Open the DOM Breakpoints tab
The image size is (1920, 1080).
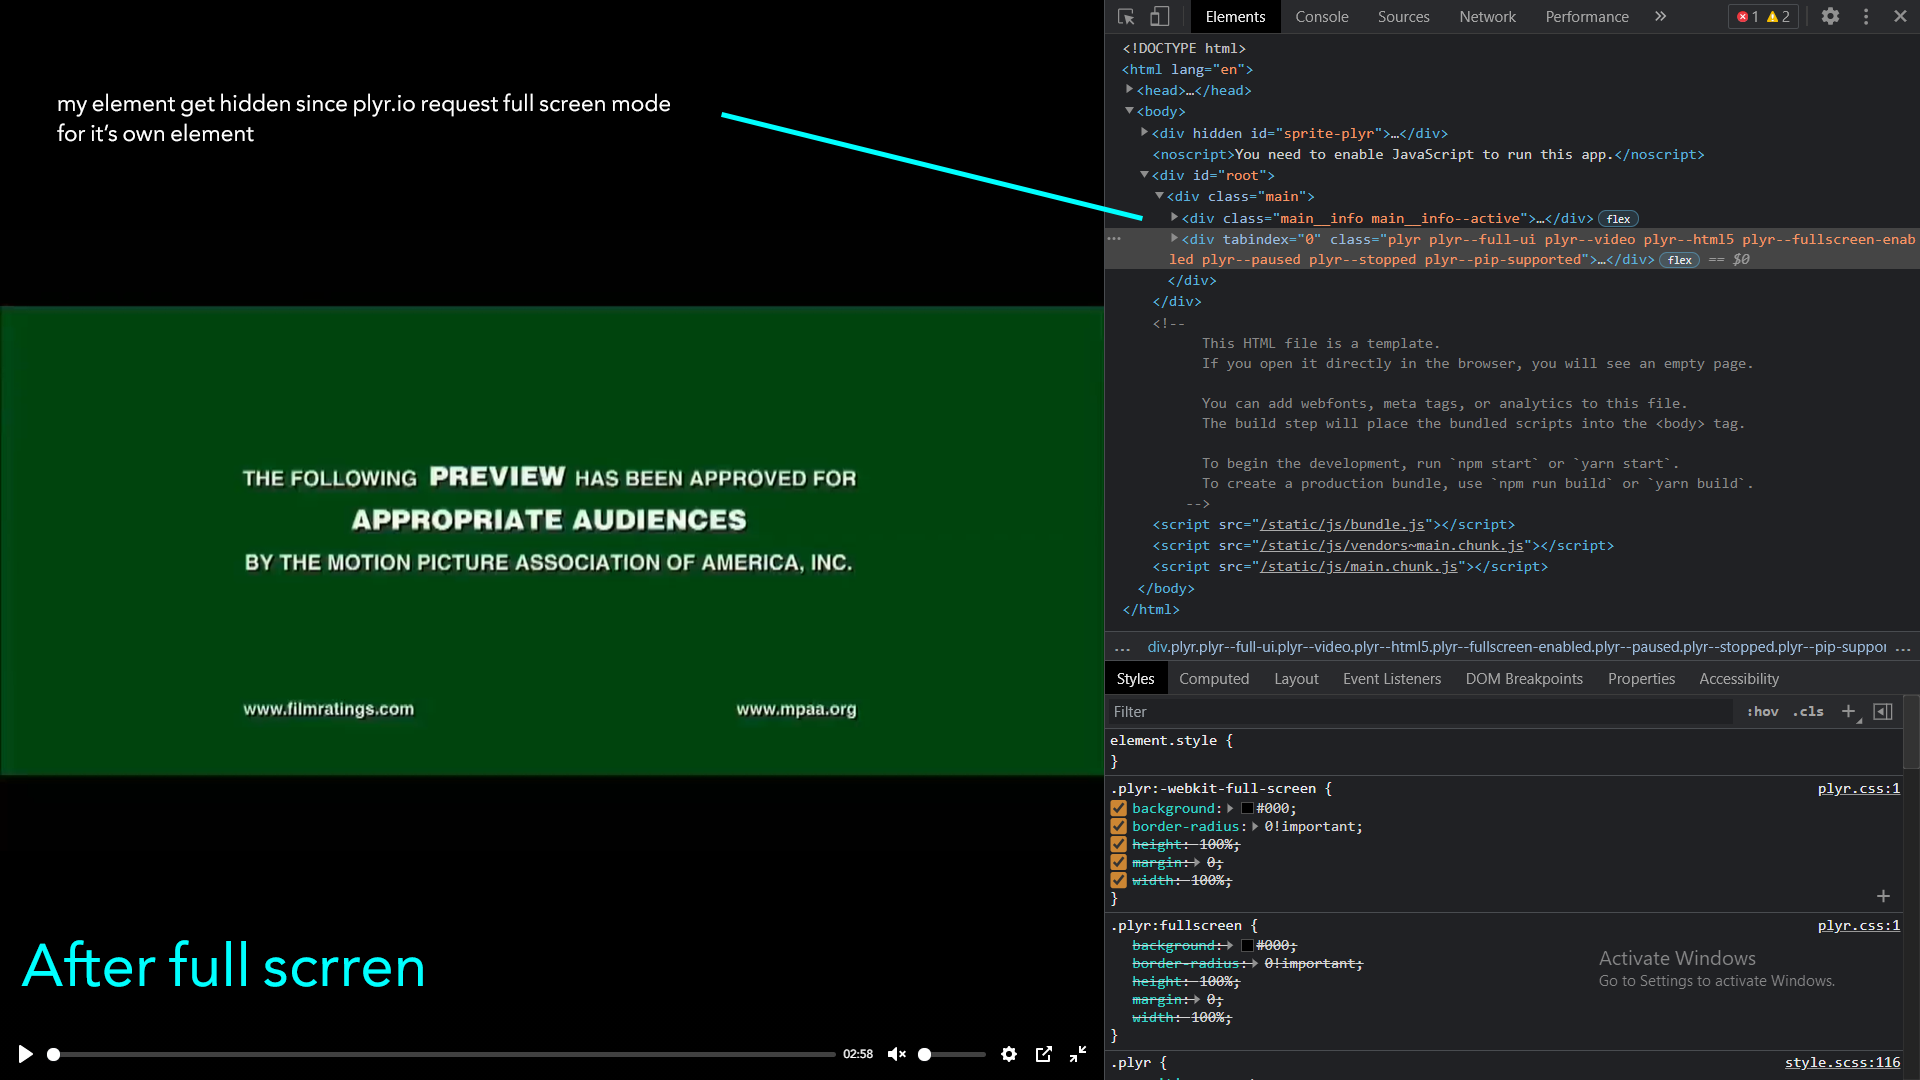pyautogui.click(x=1524, y=679)
